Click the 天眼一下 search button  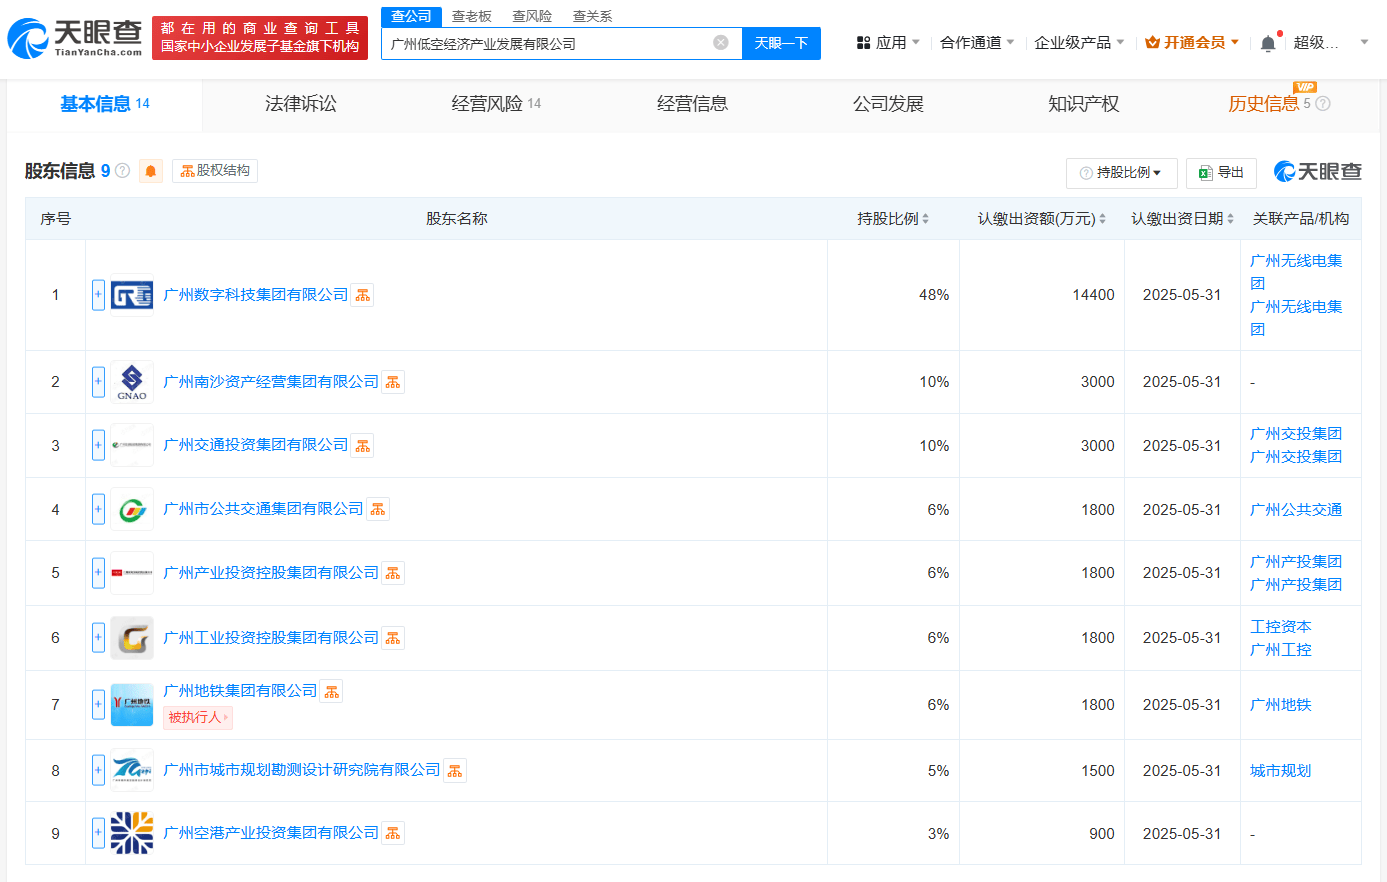click(x=781, y=43)
